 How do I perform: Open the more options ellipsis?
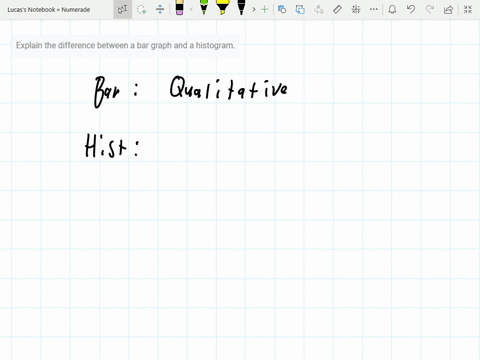click(x=374, y=9)
